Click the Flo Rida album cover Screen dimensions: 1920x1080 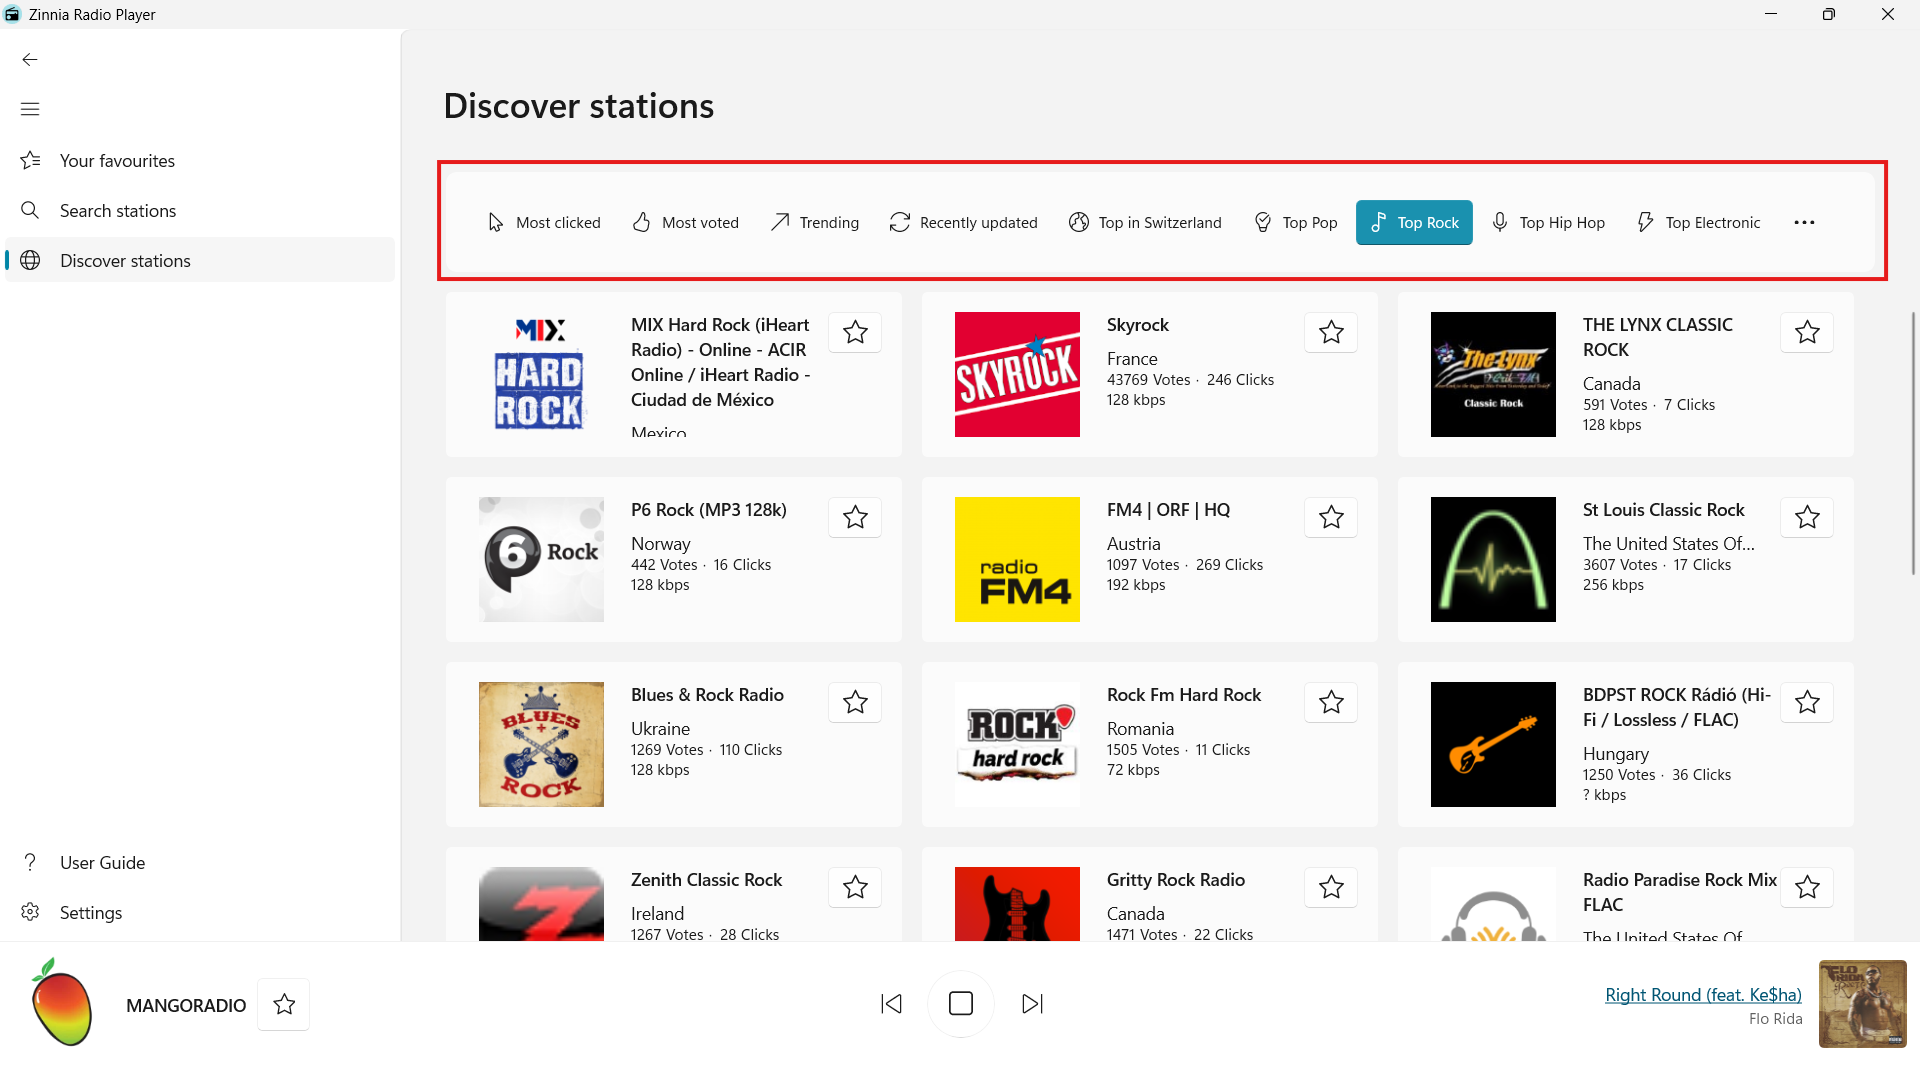tap(1862, 1004)
